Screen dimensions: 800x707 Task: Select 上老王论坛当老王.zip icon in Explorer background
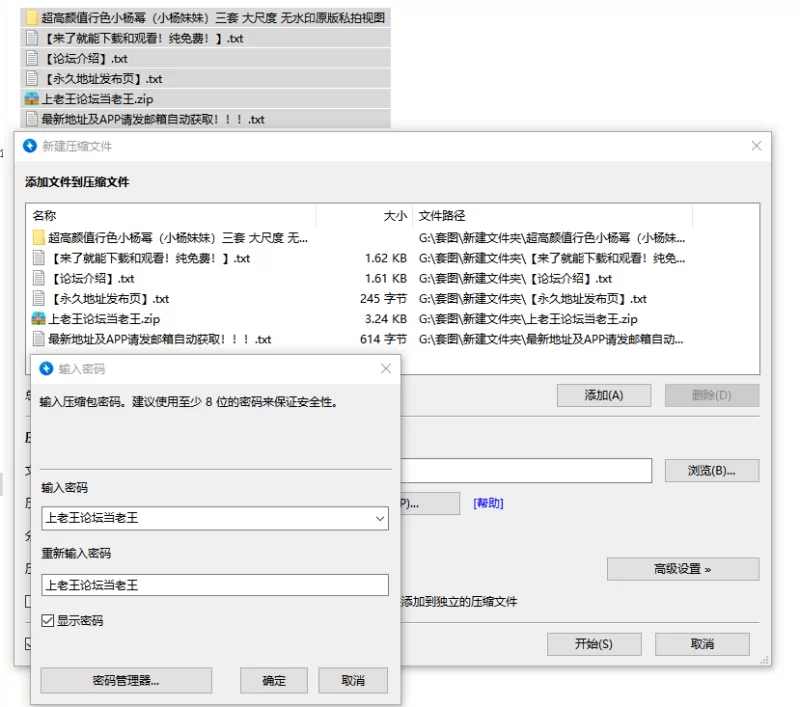(x=32, y=99)
